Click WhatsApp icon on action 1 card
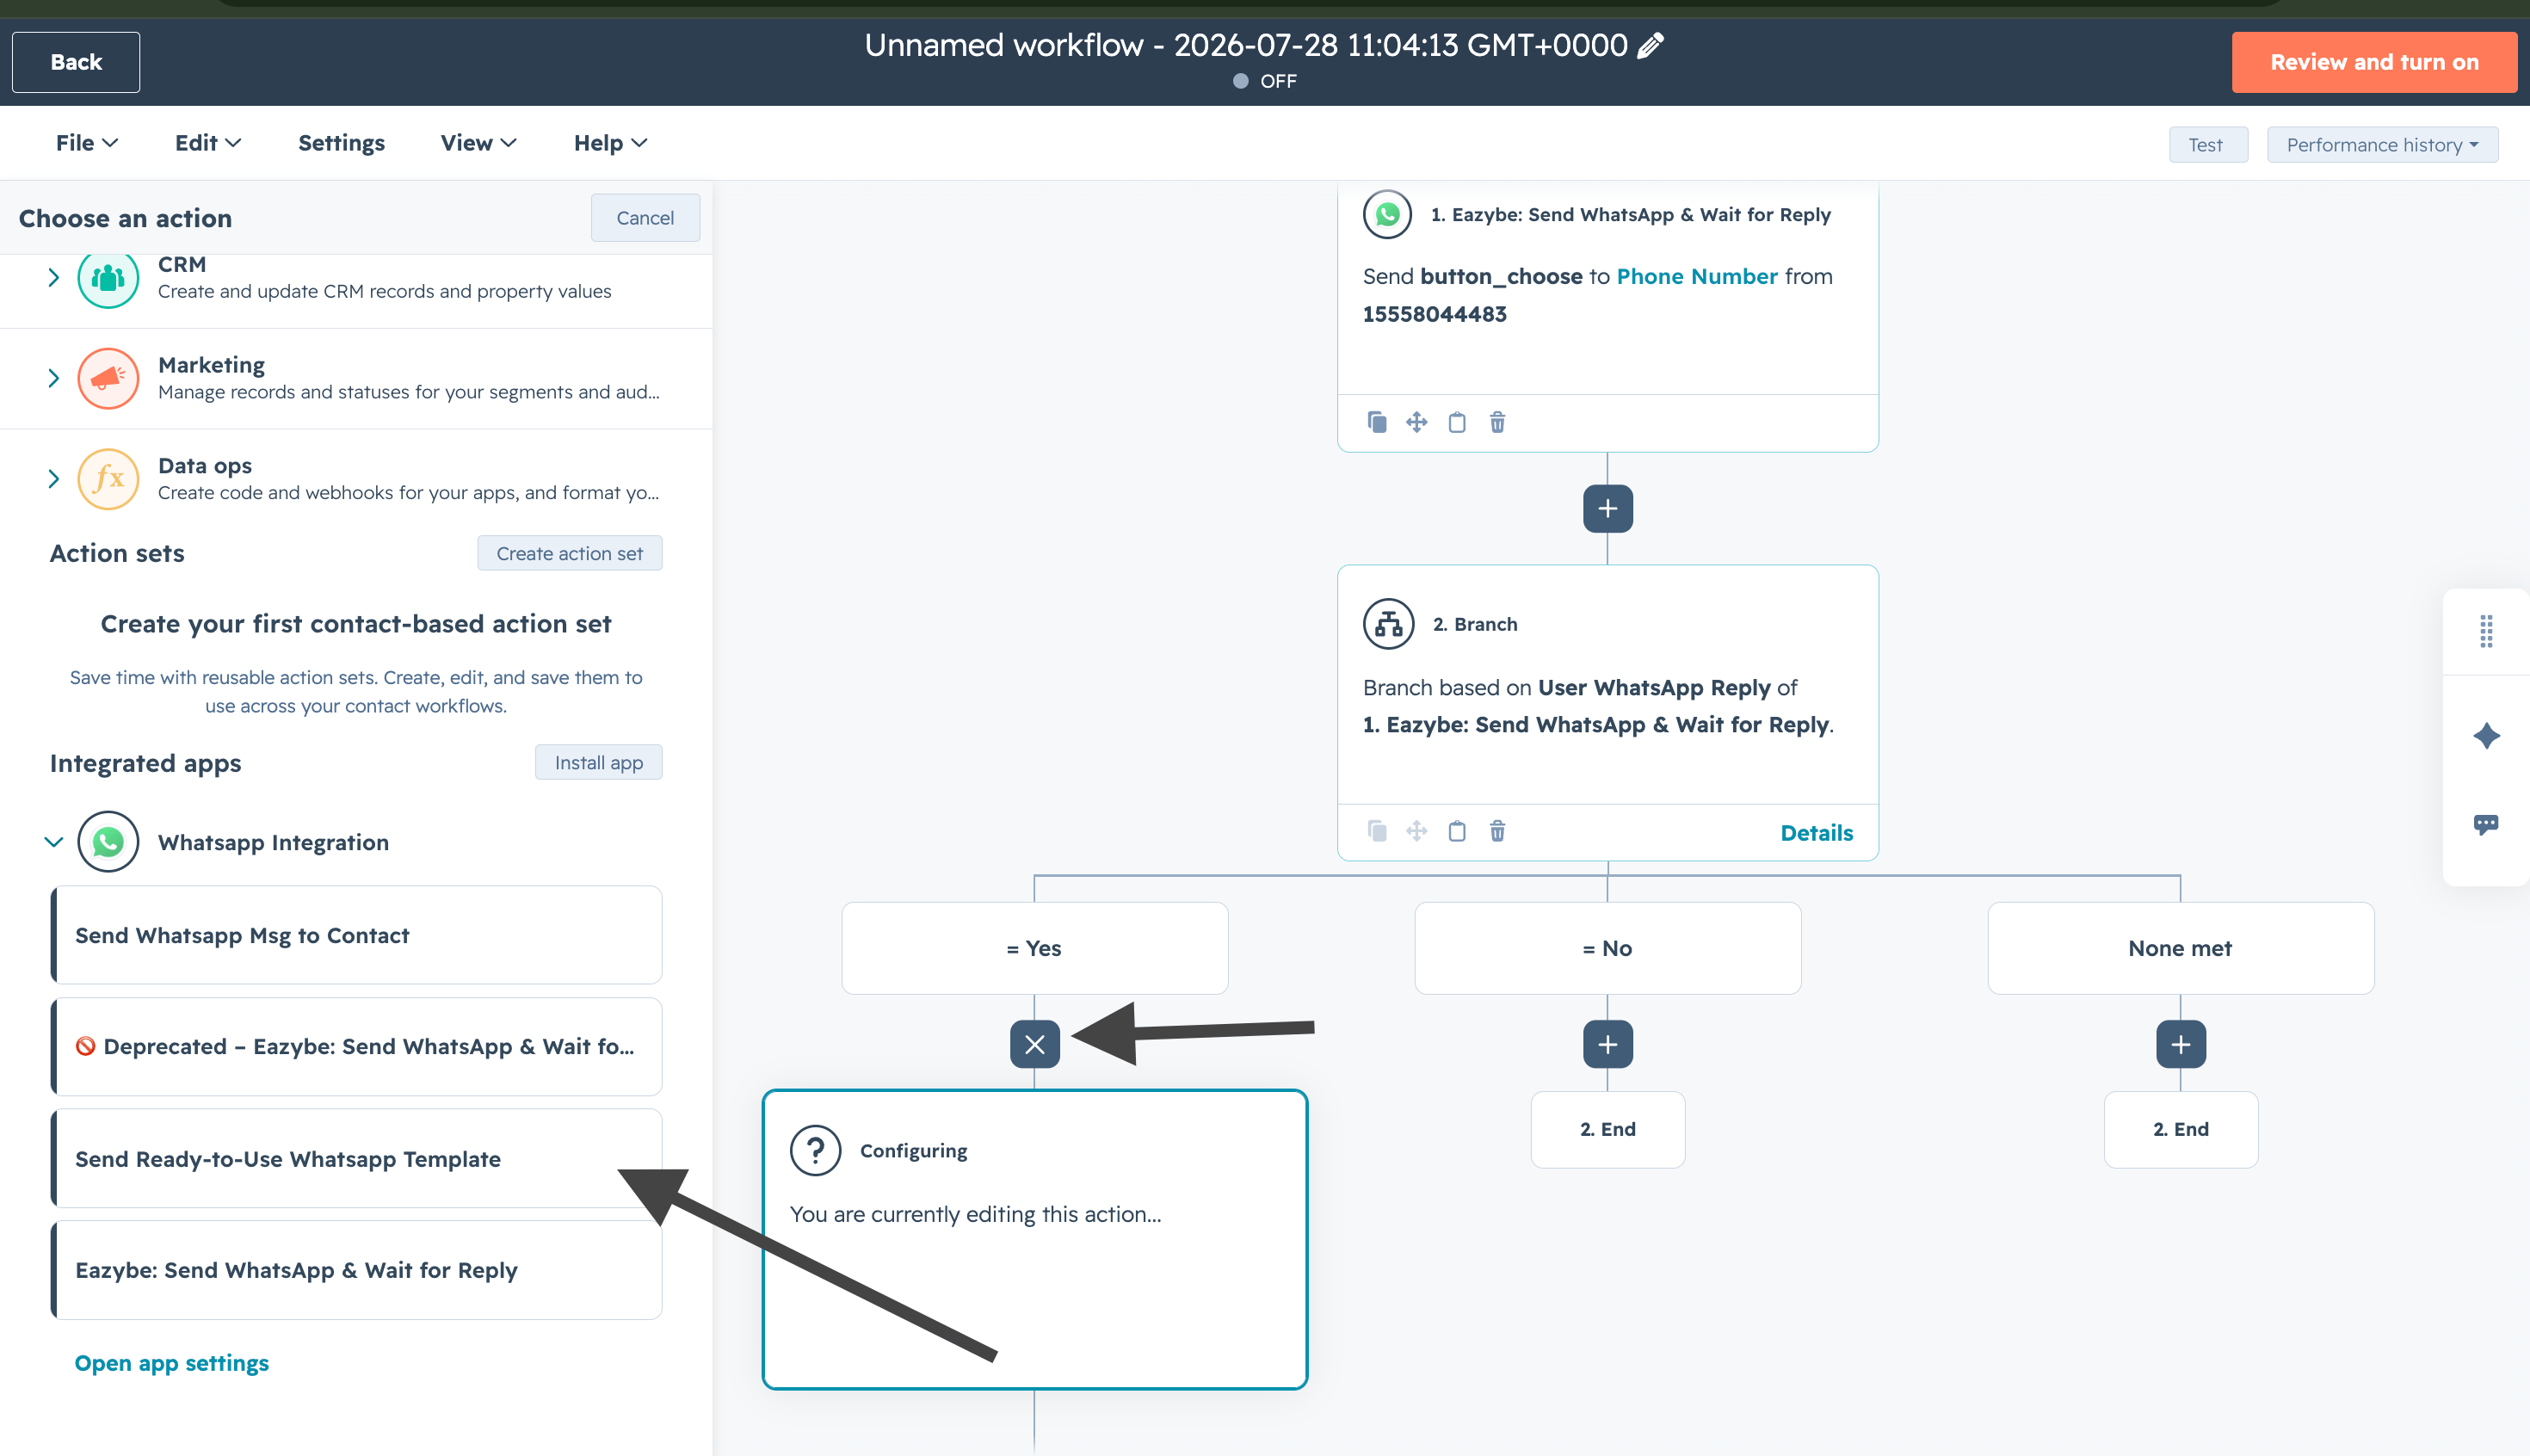Image resolution: width=2530 pixels, height=1456 pixels. [x=1387, y=214]
